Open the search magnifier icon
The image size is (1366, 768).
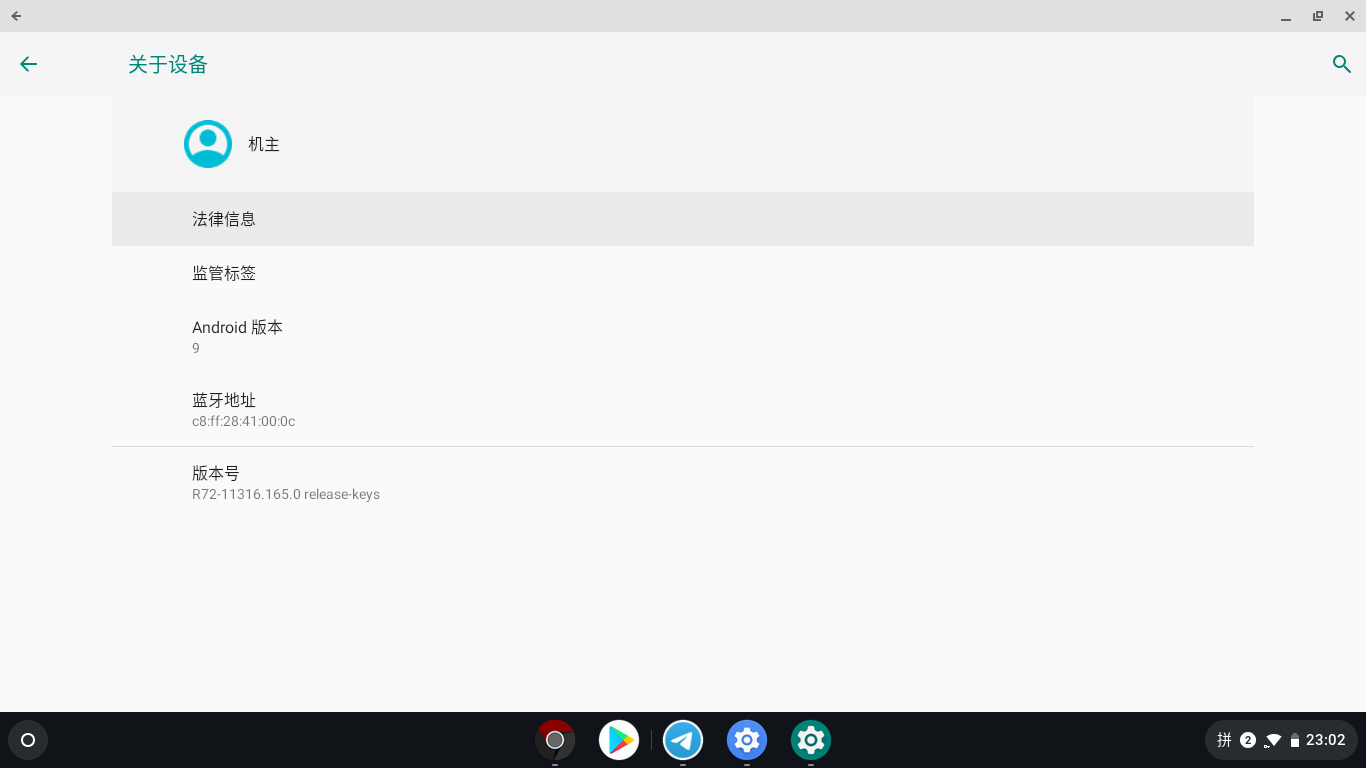(x=1342, y=64)
